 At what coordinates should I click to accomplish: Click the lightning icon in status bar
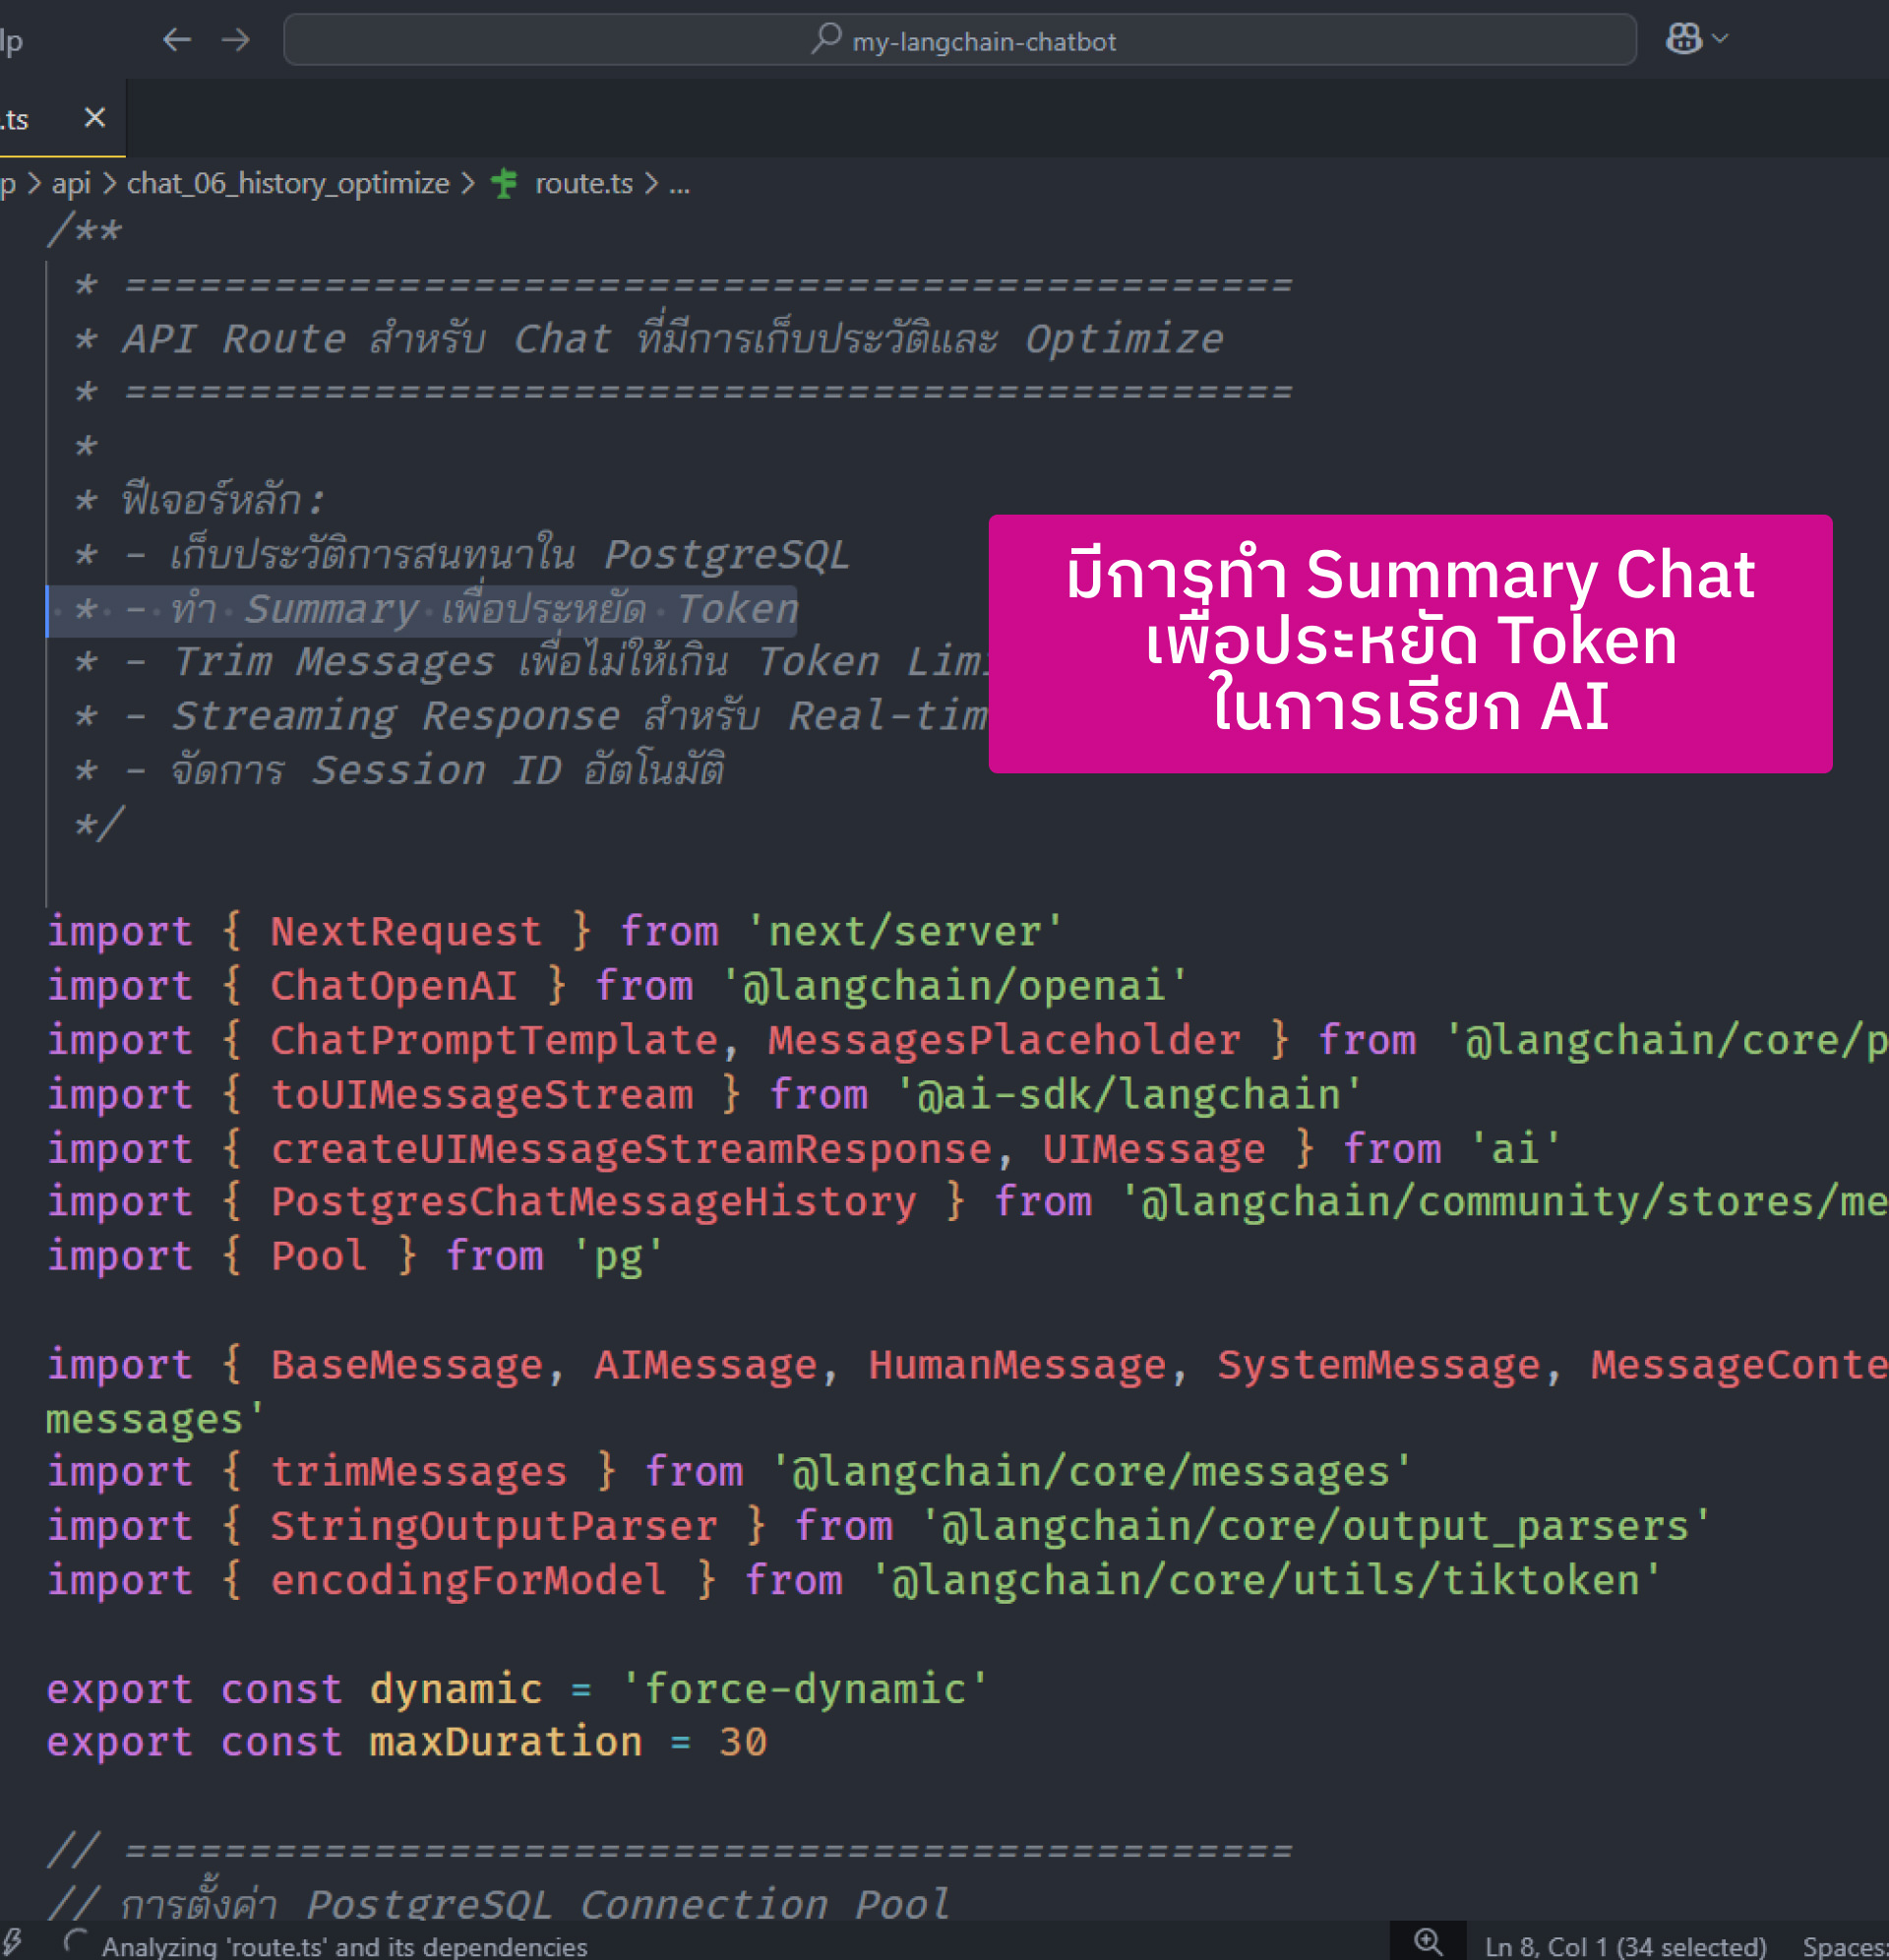tap(13, 1943)
